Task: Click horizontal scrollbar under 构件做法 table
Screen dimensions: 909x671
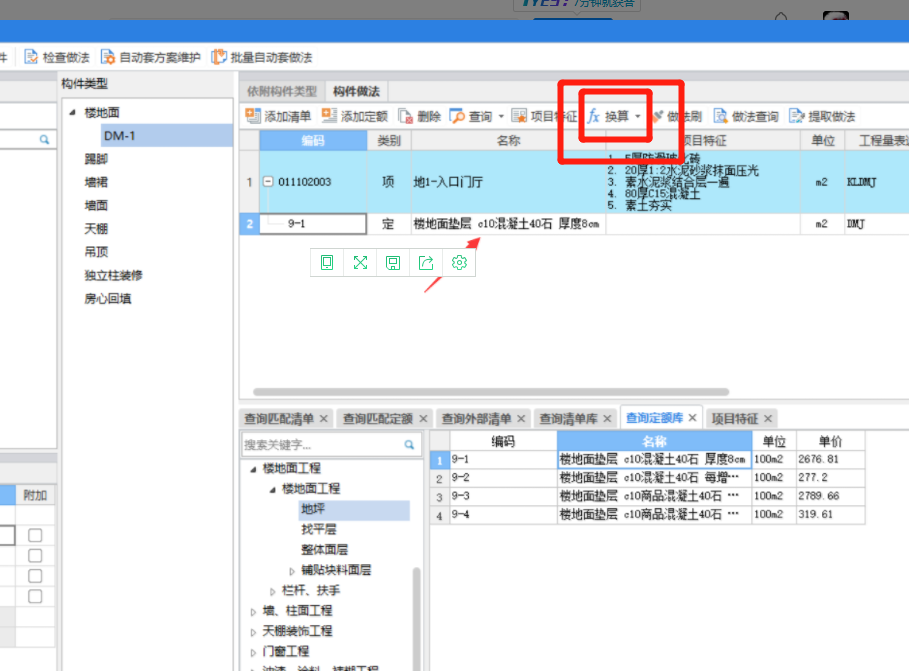Action: pyautogui.click(x=491, y=391)
